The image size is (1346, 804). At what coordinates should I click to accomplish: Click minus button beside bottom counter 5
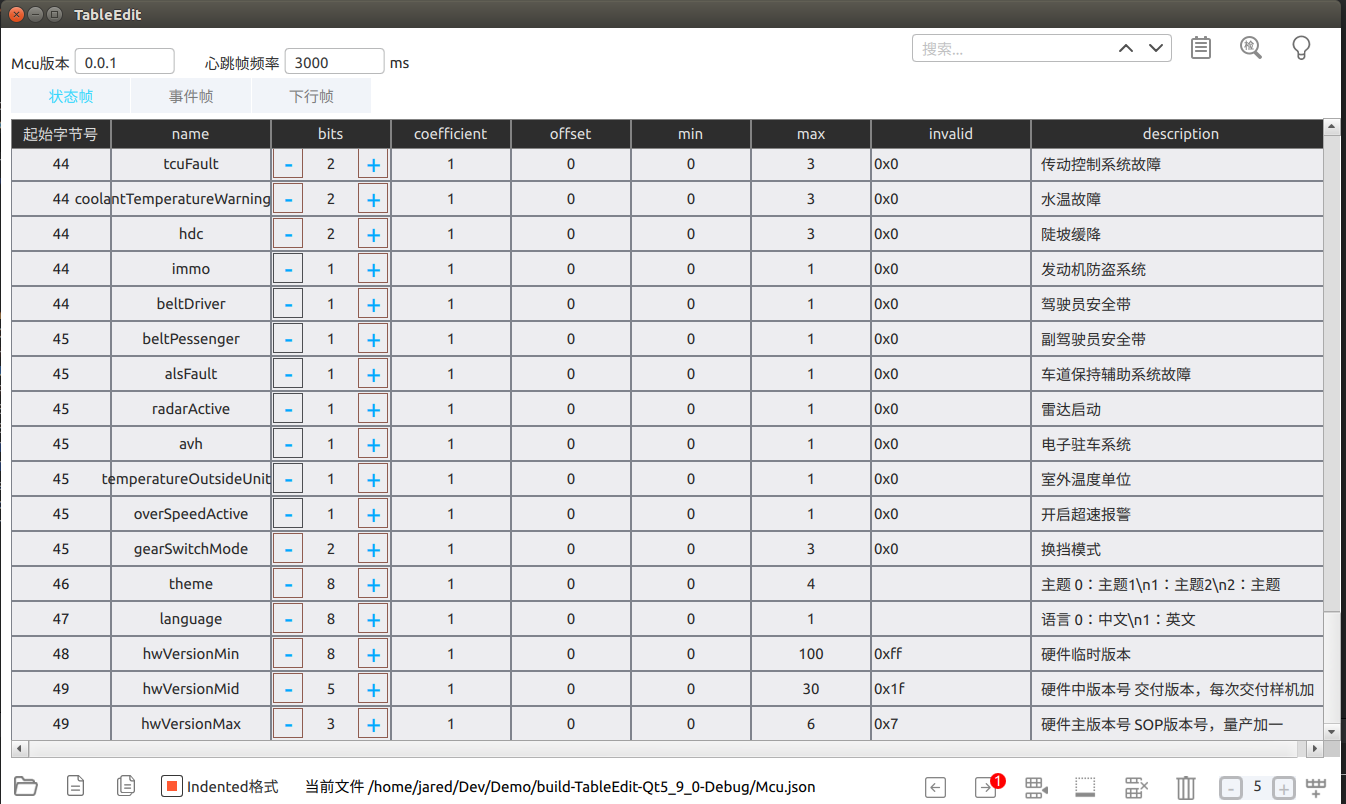[1231, 787]
